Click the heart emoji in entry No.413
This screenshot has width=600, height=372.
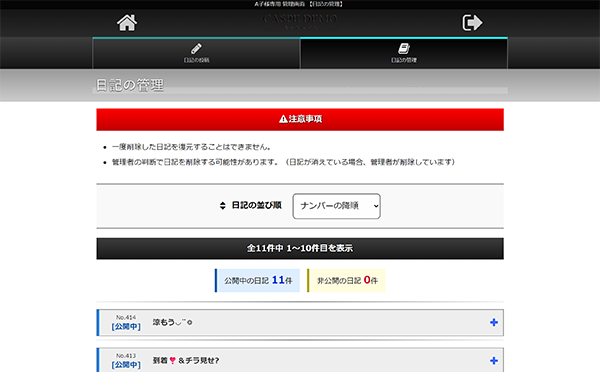click(x=173, y=360)
